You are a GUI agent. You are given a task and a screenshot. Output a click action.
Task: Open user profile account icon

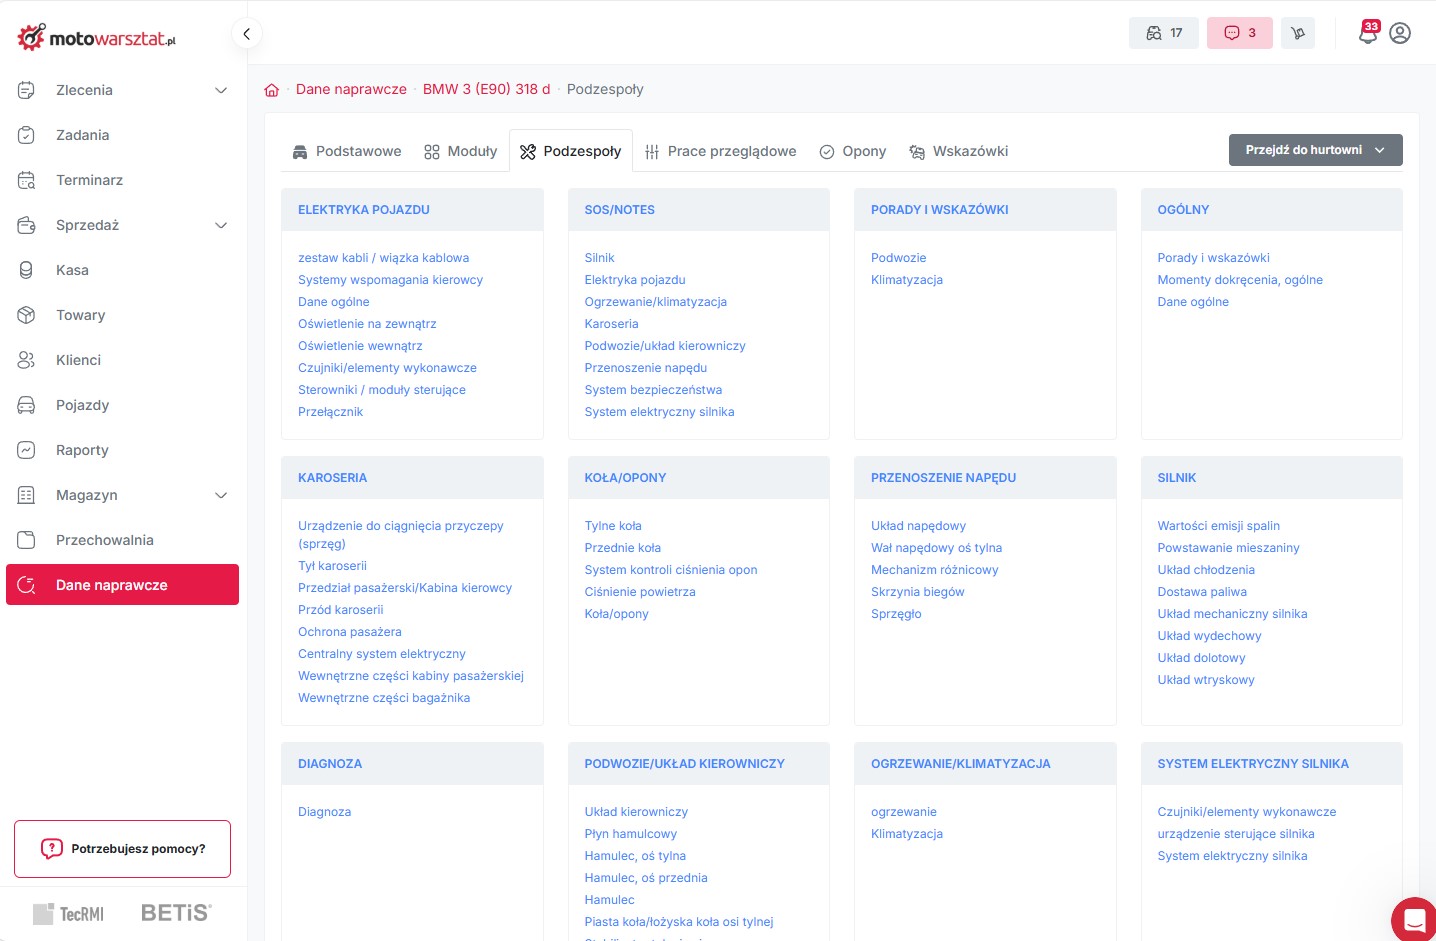(x=1400, y=34)
